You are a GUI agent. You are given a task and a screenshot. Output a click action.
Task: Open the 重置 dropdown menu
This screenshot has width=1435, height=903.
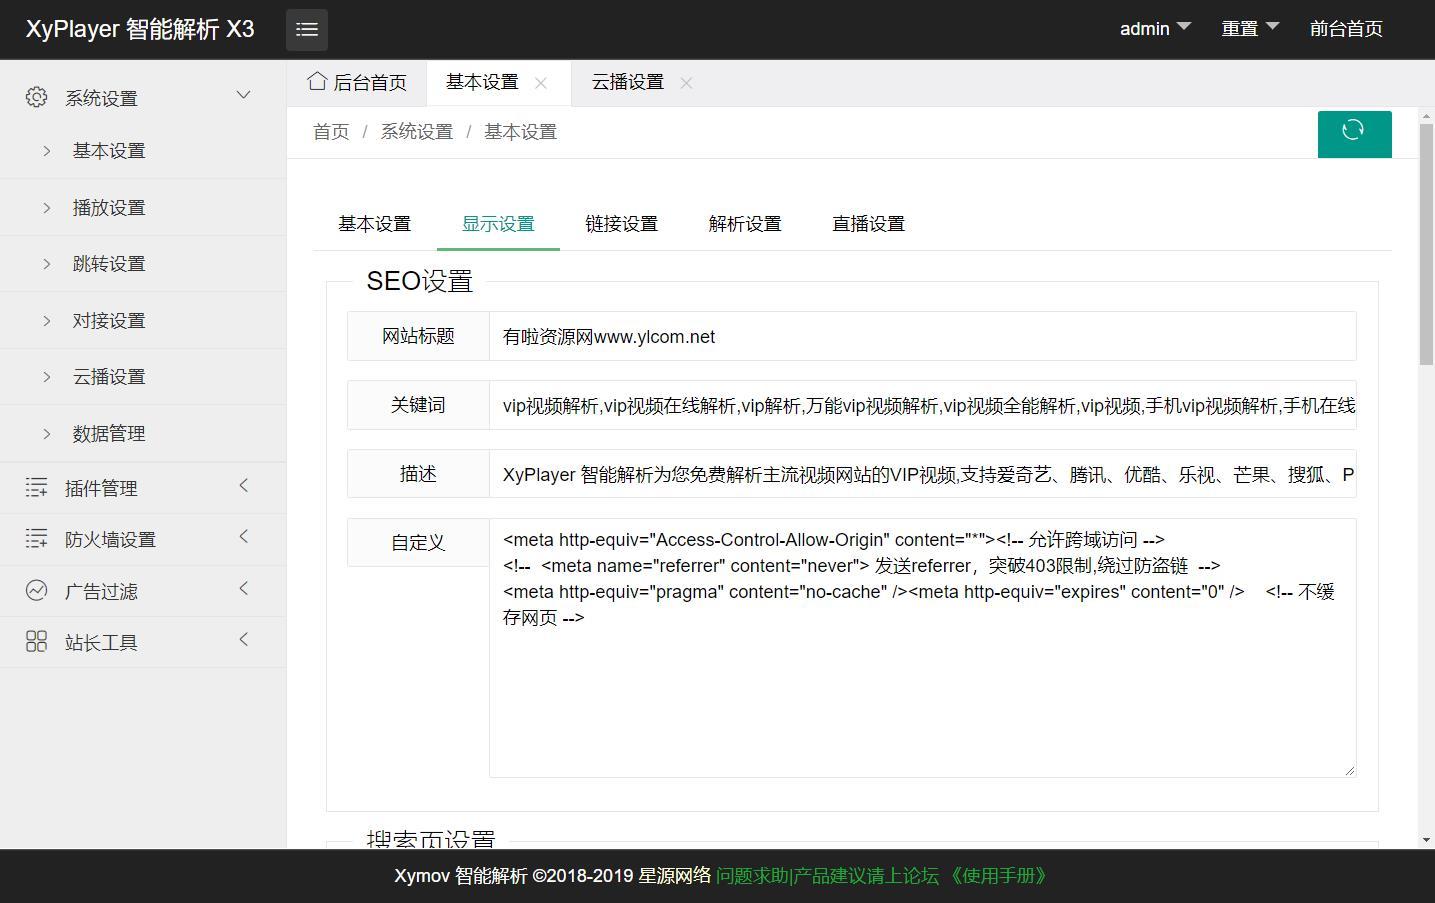(1249, 28)
